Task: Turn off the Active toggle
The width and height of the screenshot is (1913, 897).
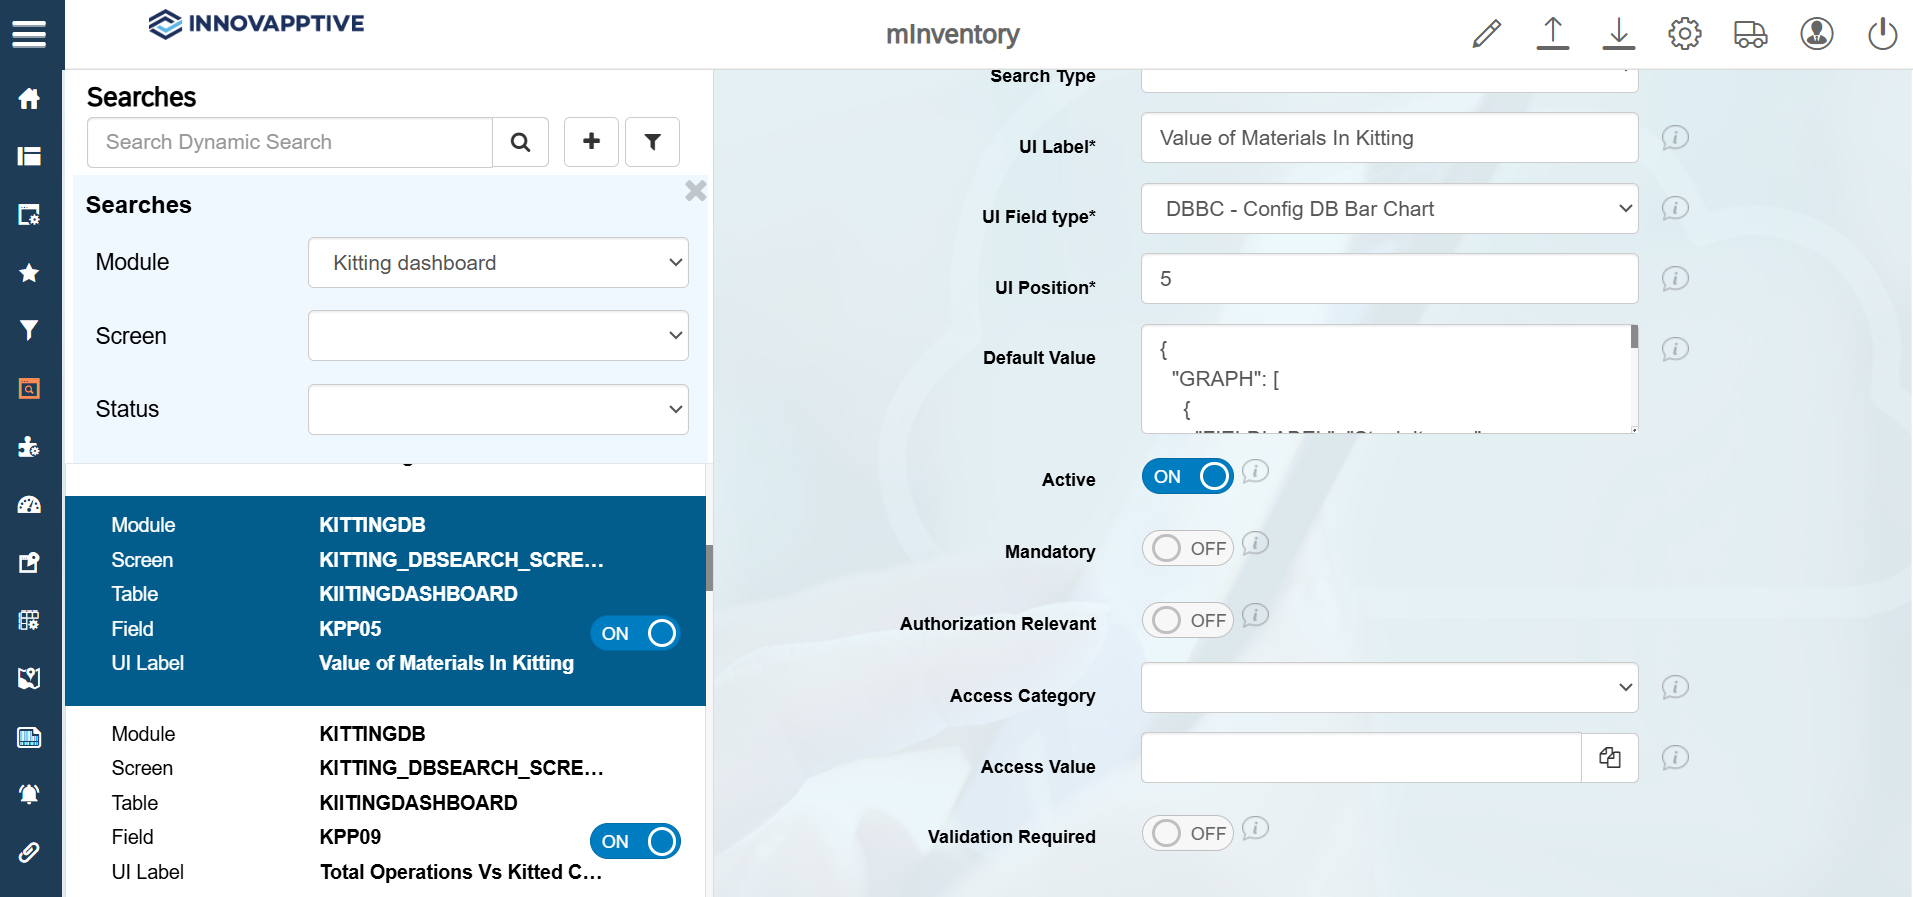Action: [1187, 477]
